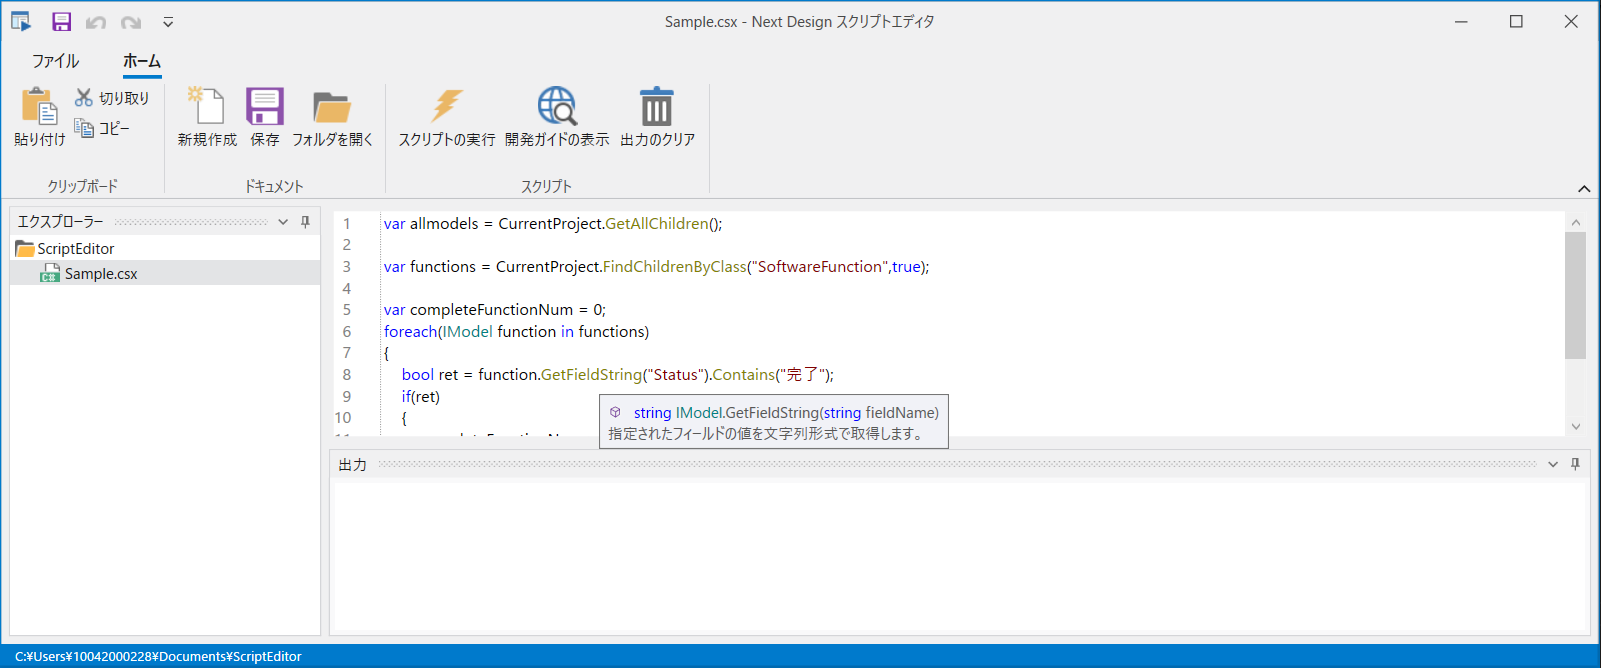
Task: Click the Next Design app icon
Action: 21,21
